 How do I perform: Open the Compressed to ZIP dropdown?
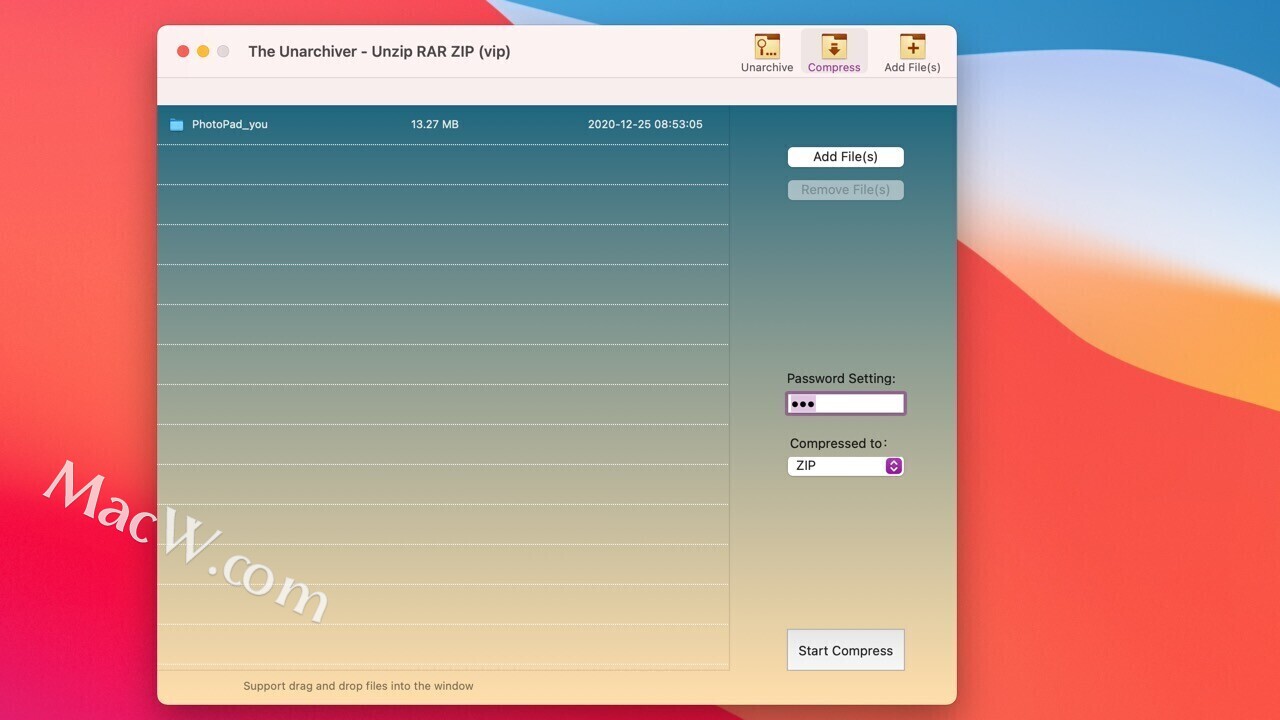click(x=846, y=466)
